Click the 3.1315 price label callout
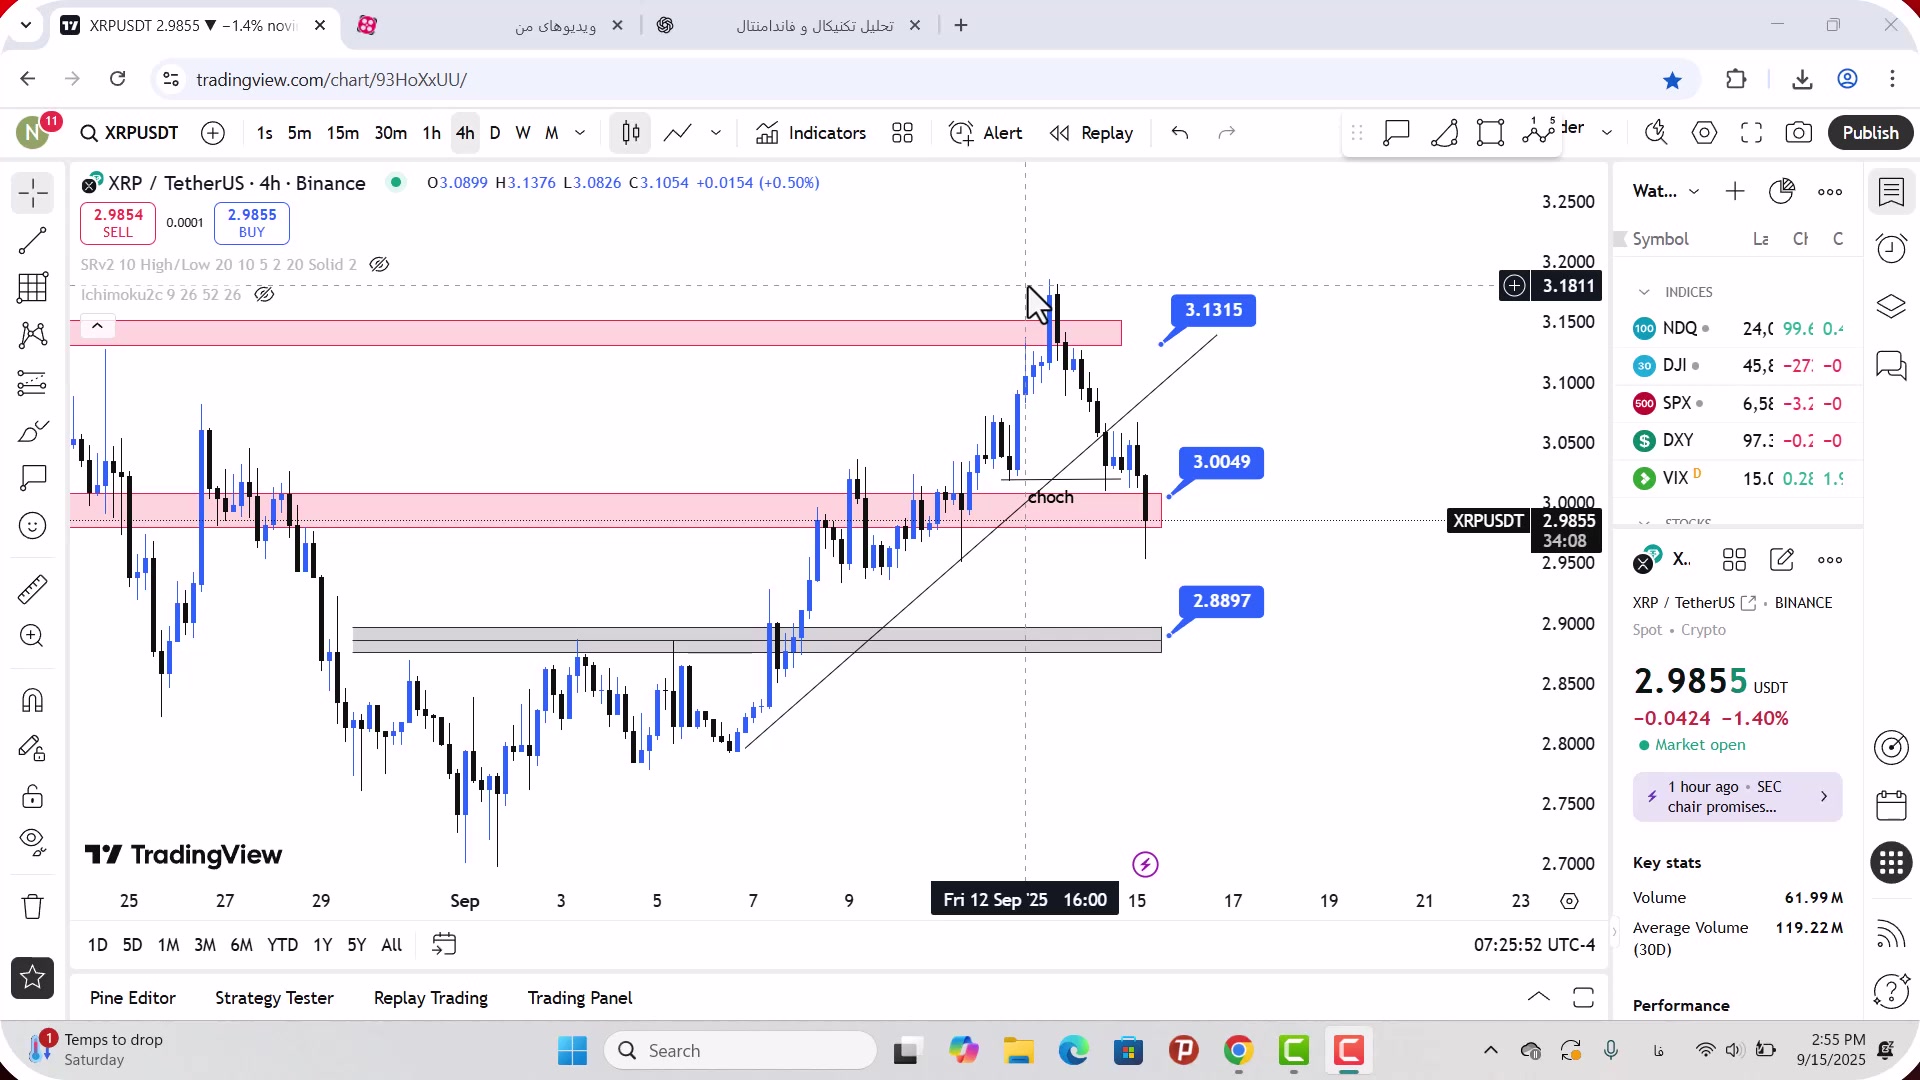The height and width of the screenshot is (1080, 1920). [x=1213, y=310]
